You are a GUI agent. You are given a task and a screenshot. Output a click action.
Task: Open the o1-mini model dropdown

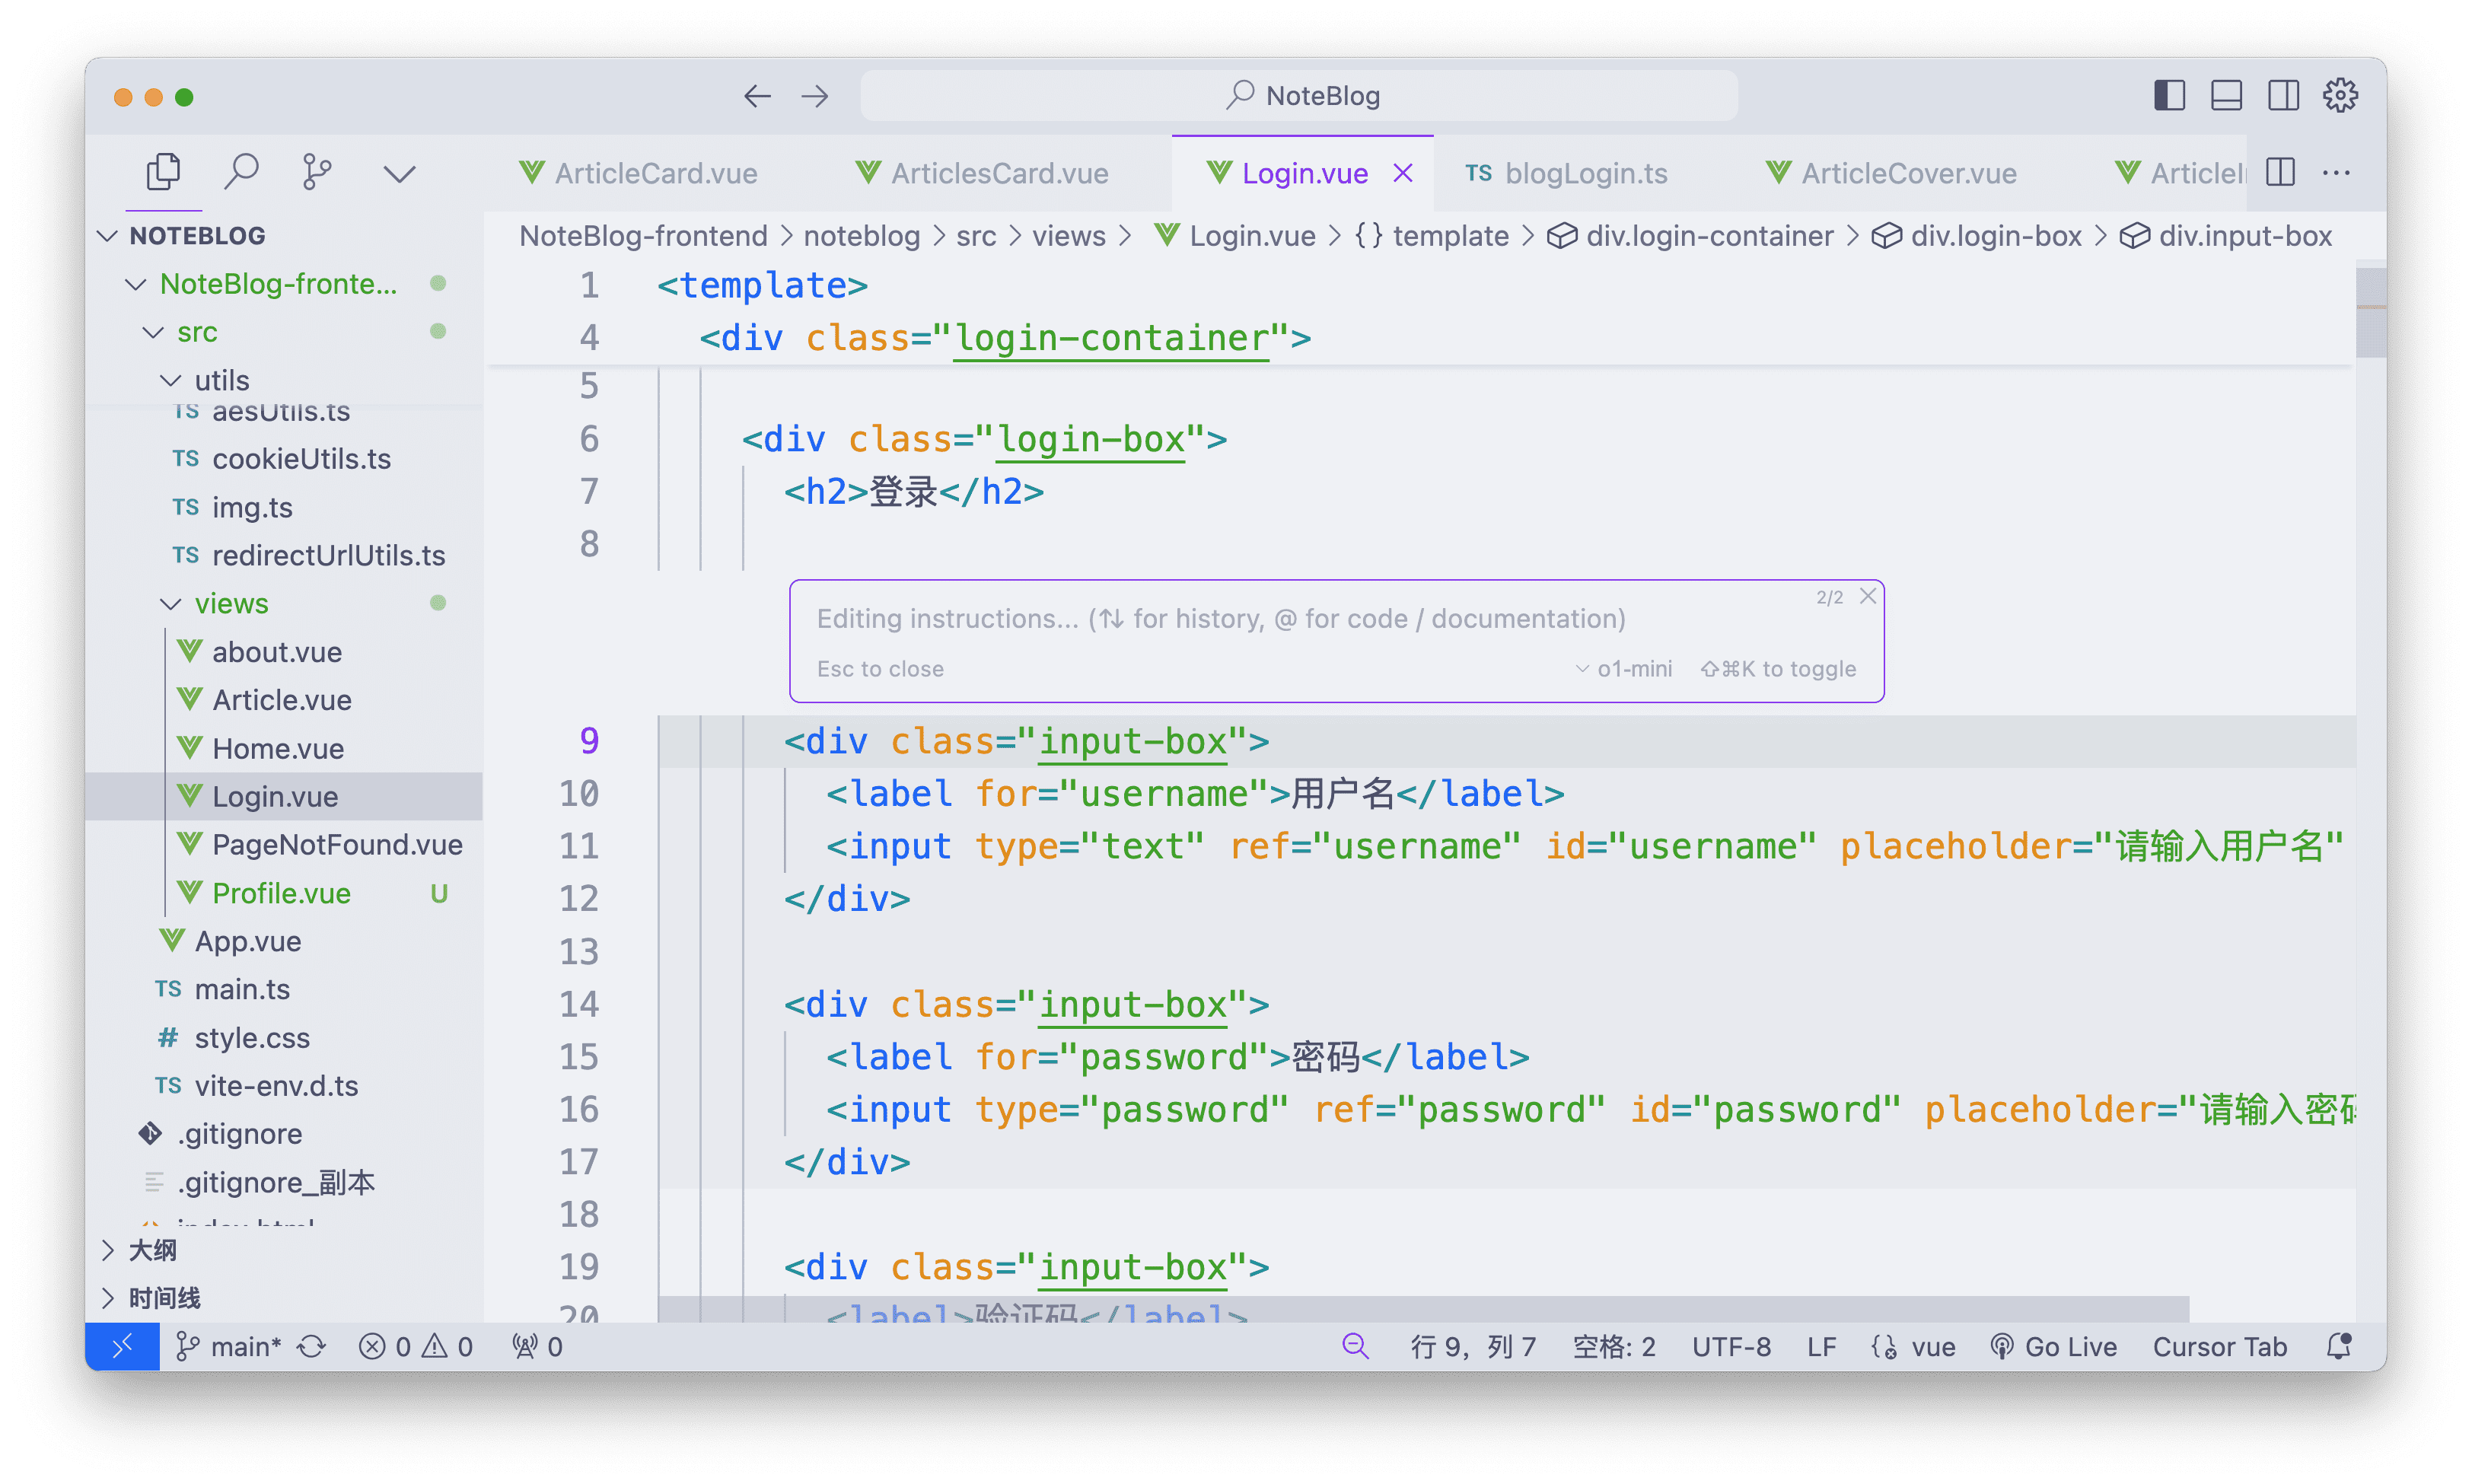(1623, 669)
